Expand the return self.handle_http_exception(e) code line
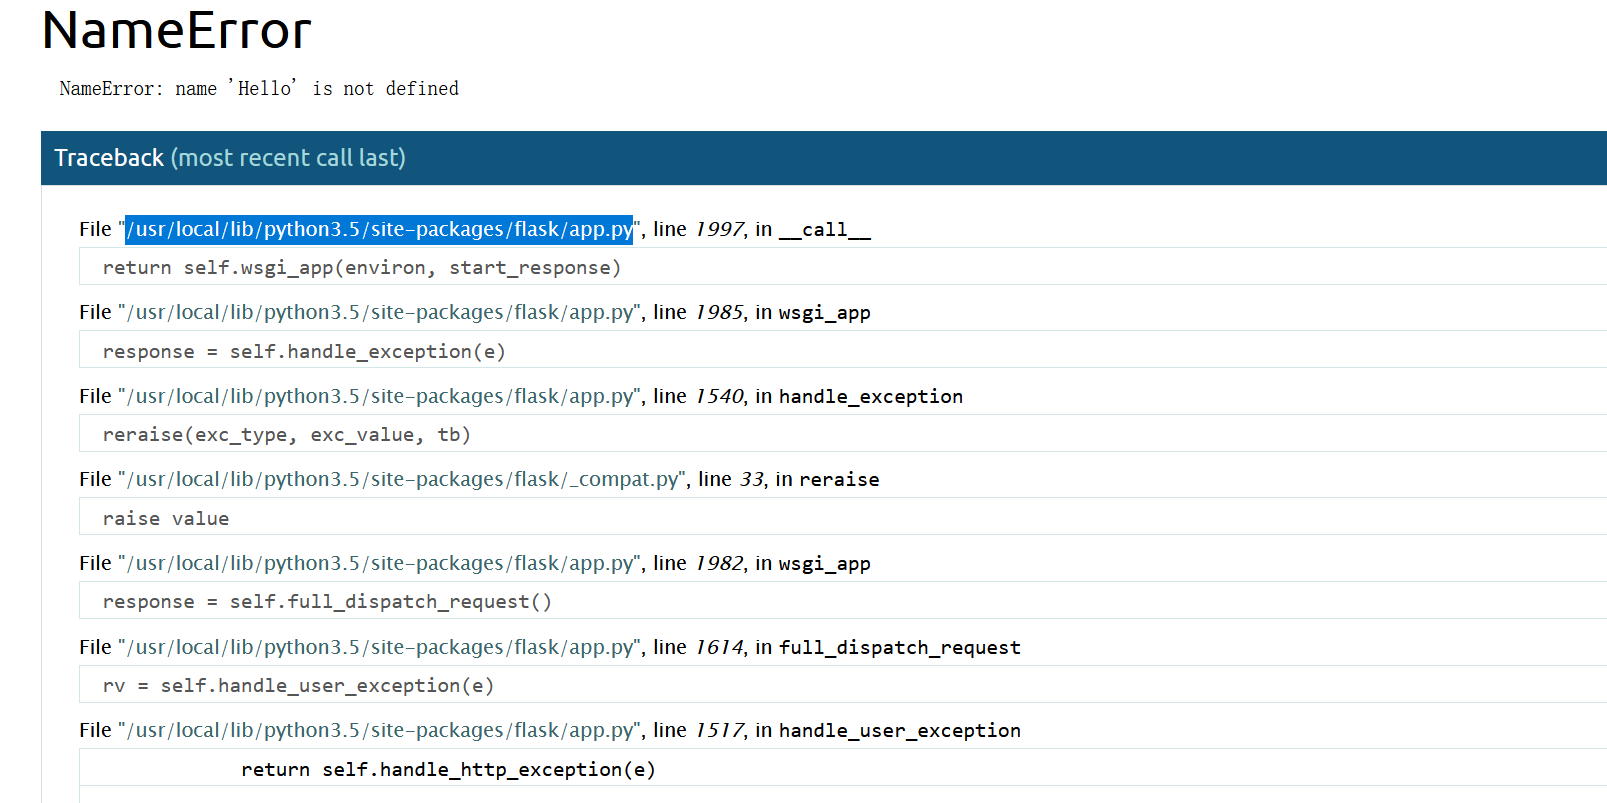Image resolution: width=1607 pixels, height=803 pixels. pos(448,770)
